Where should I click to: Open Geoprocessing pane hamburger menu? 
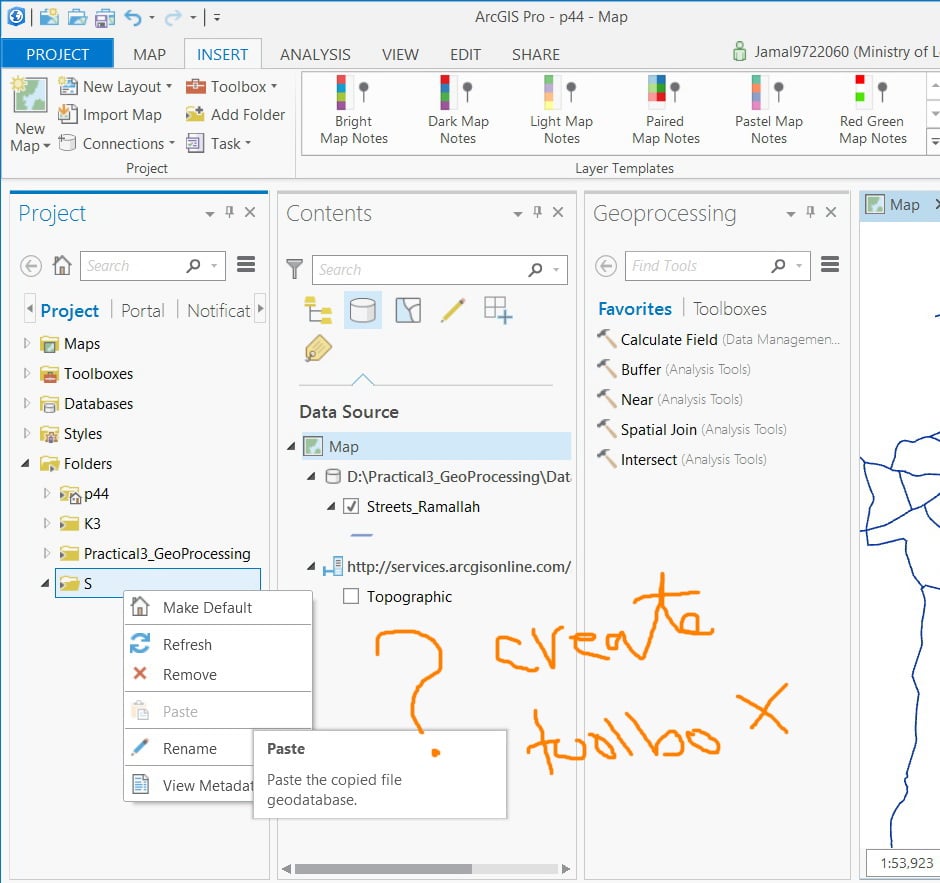point(830,264)
